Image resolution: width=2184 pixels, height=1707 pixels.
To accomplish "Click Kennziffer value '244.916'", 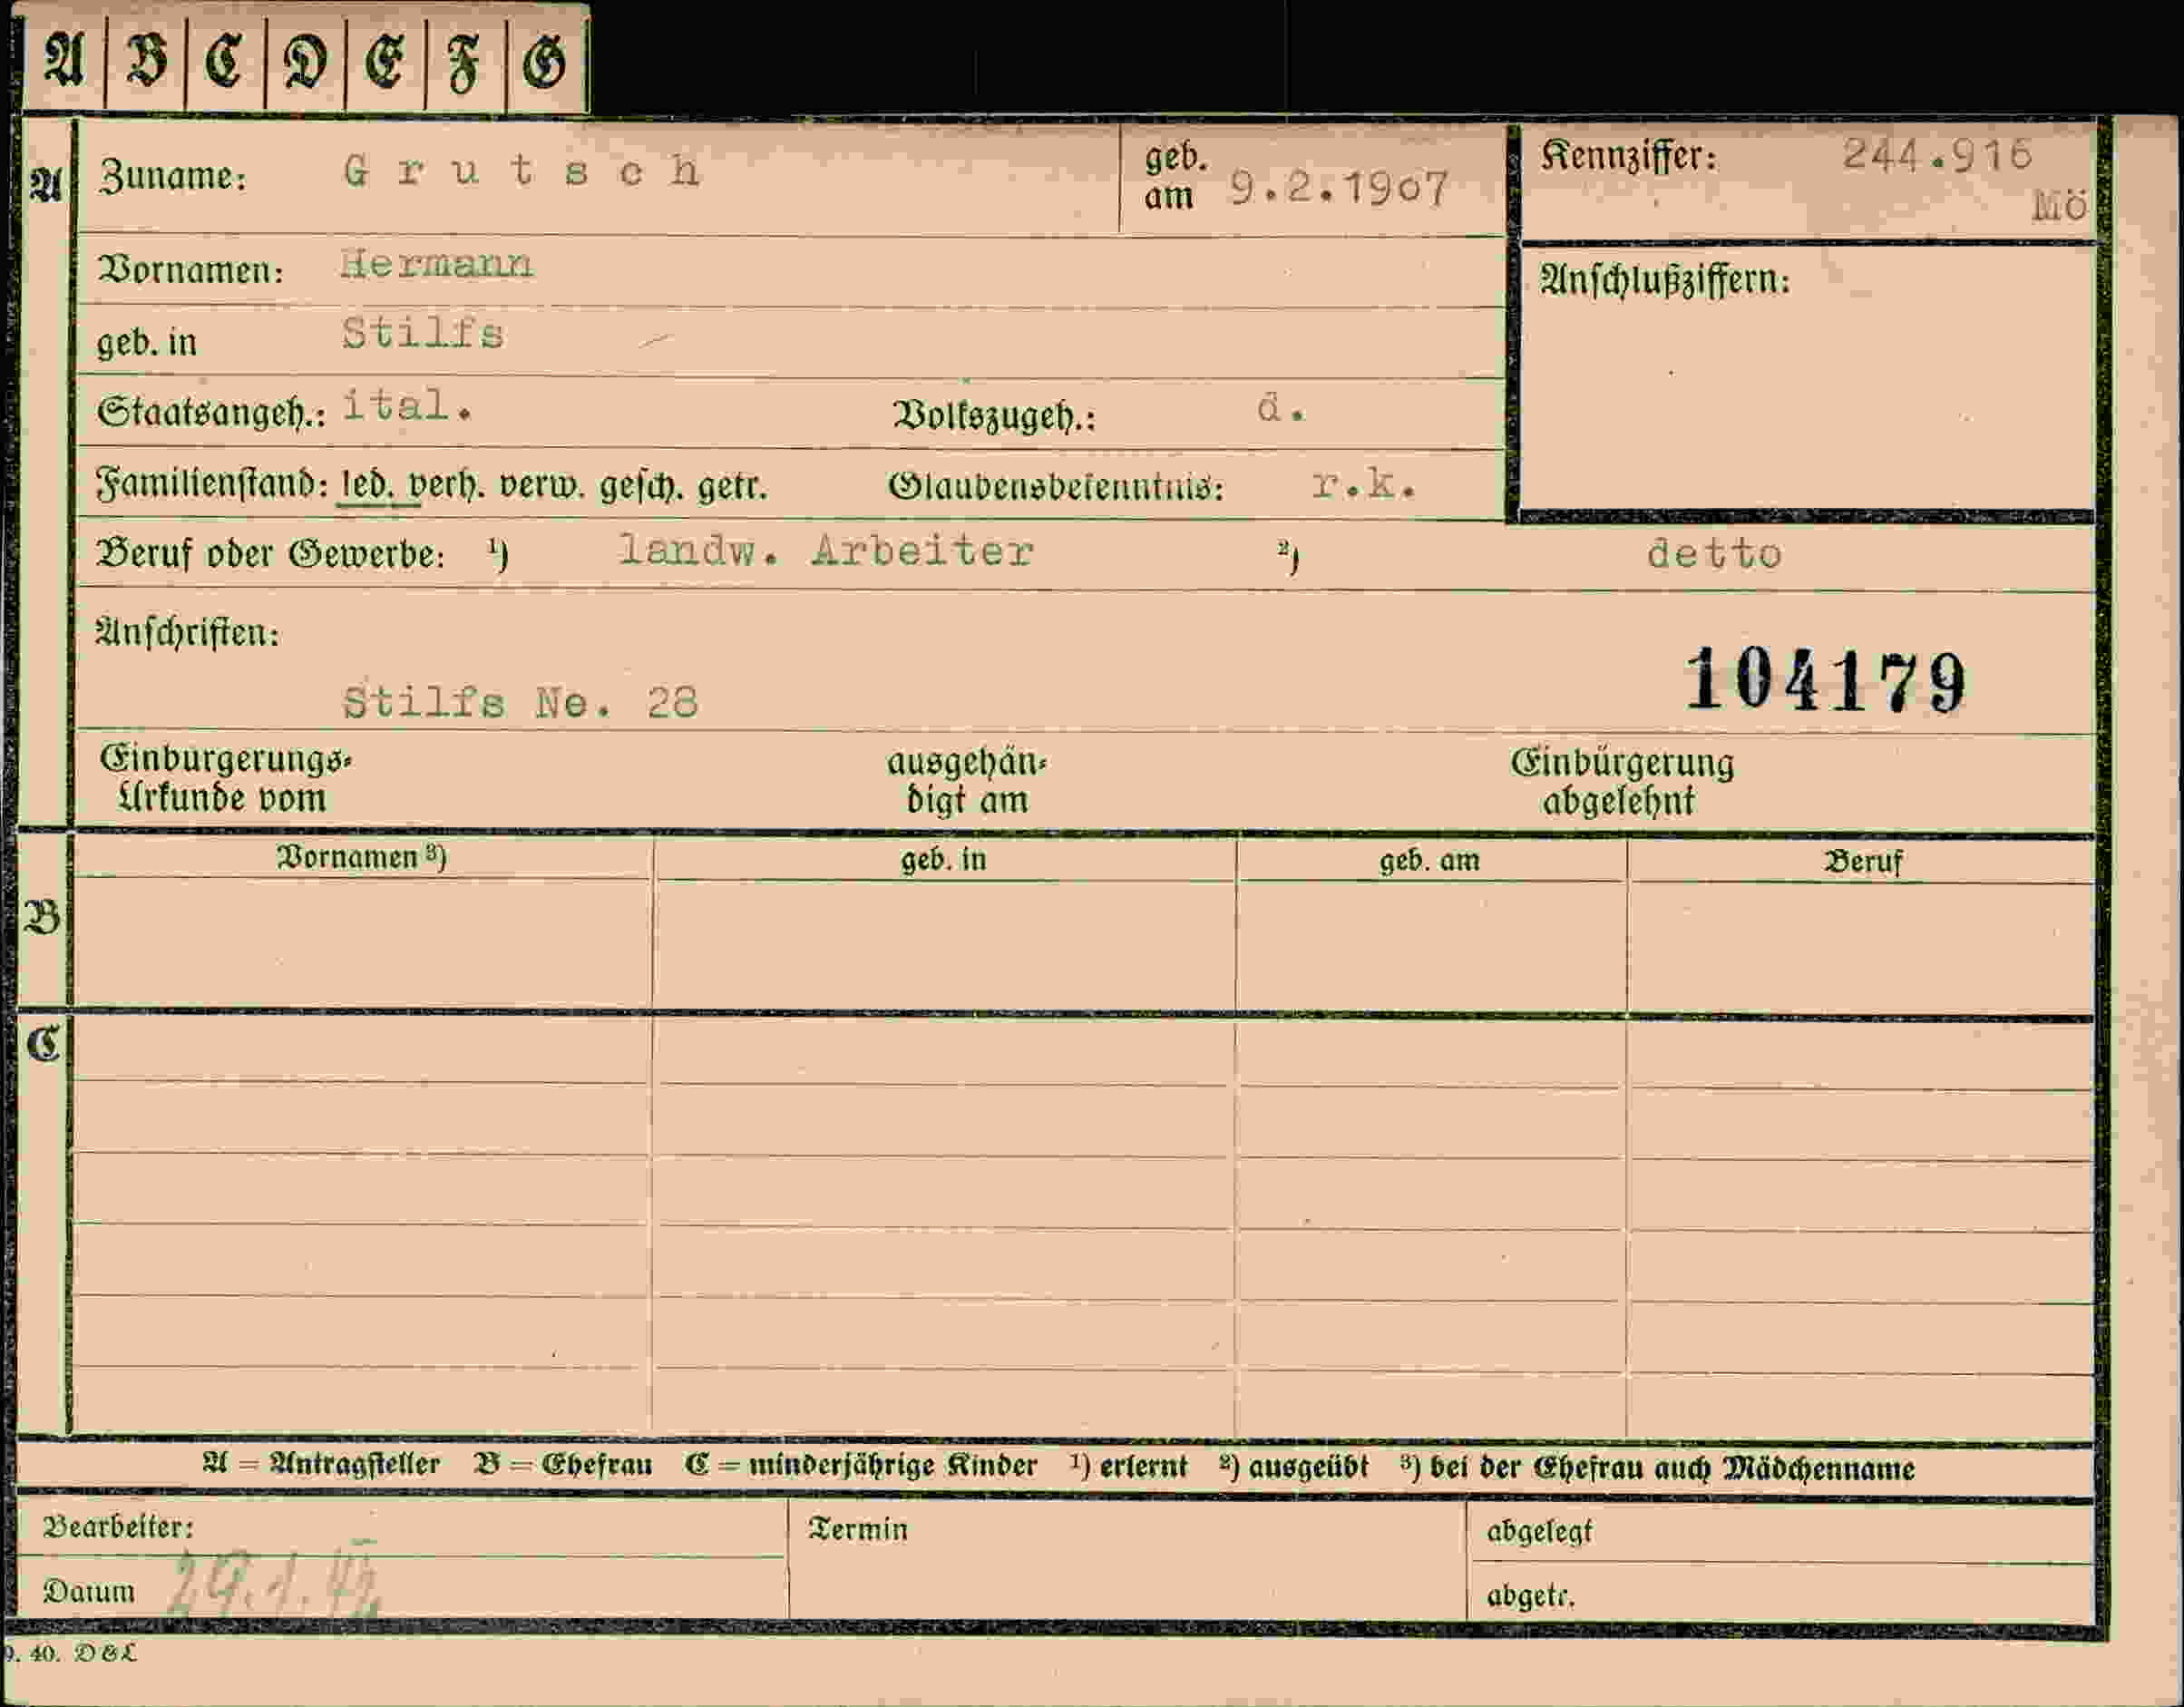I will 1938,154.
